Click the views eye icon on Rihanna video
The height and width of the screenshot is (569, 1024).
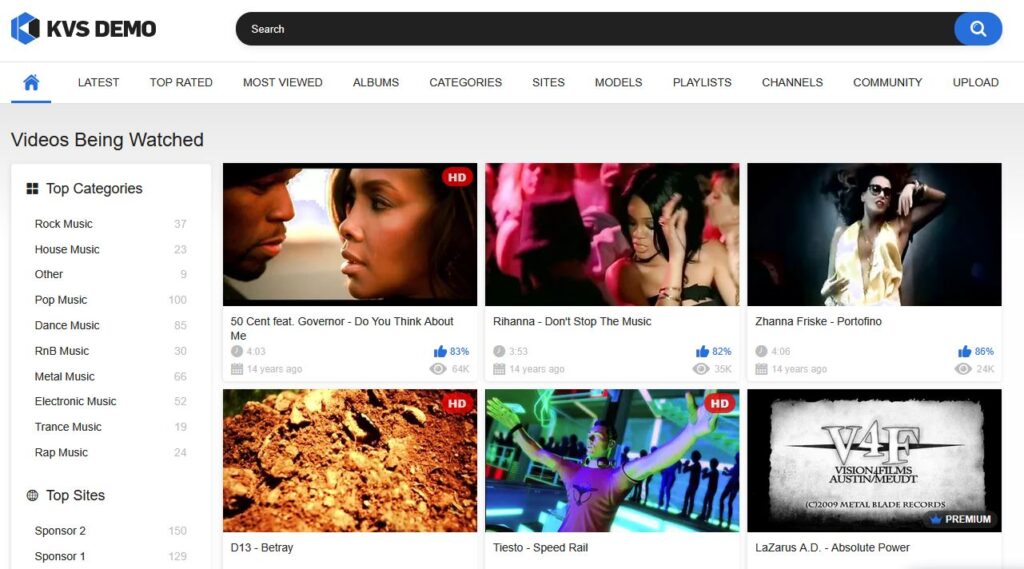coord(701,369)
